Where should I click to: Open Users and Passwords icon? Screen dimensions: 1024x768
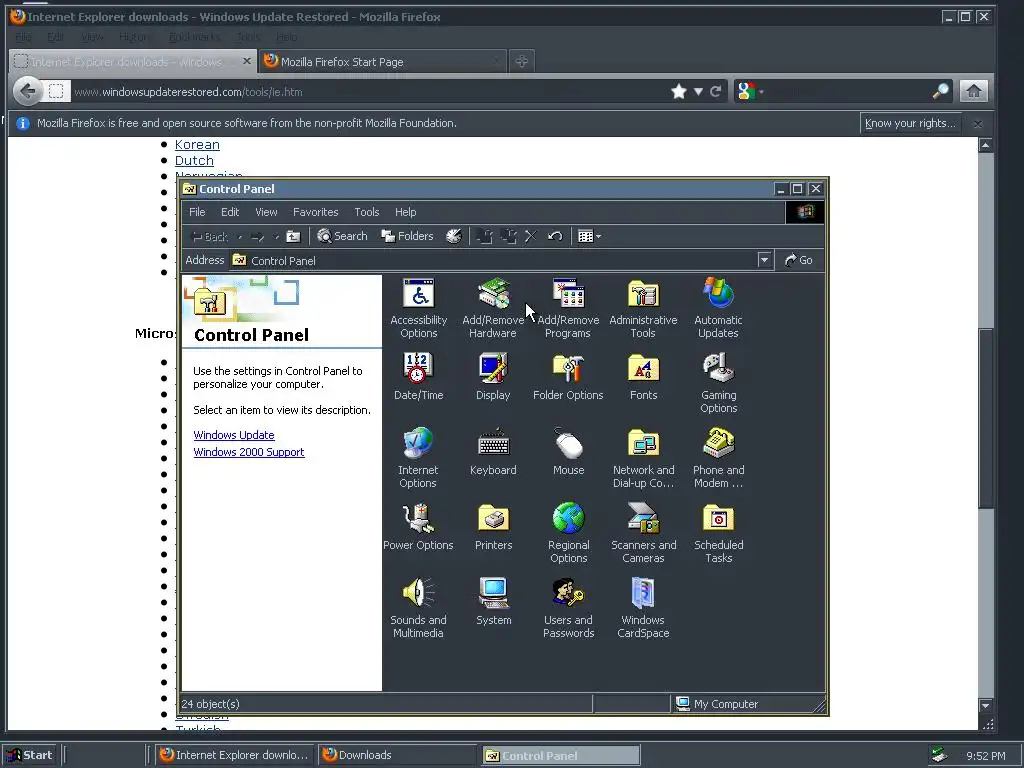pos(568,609)
